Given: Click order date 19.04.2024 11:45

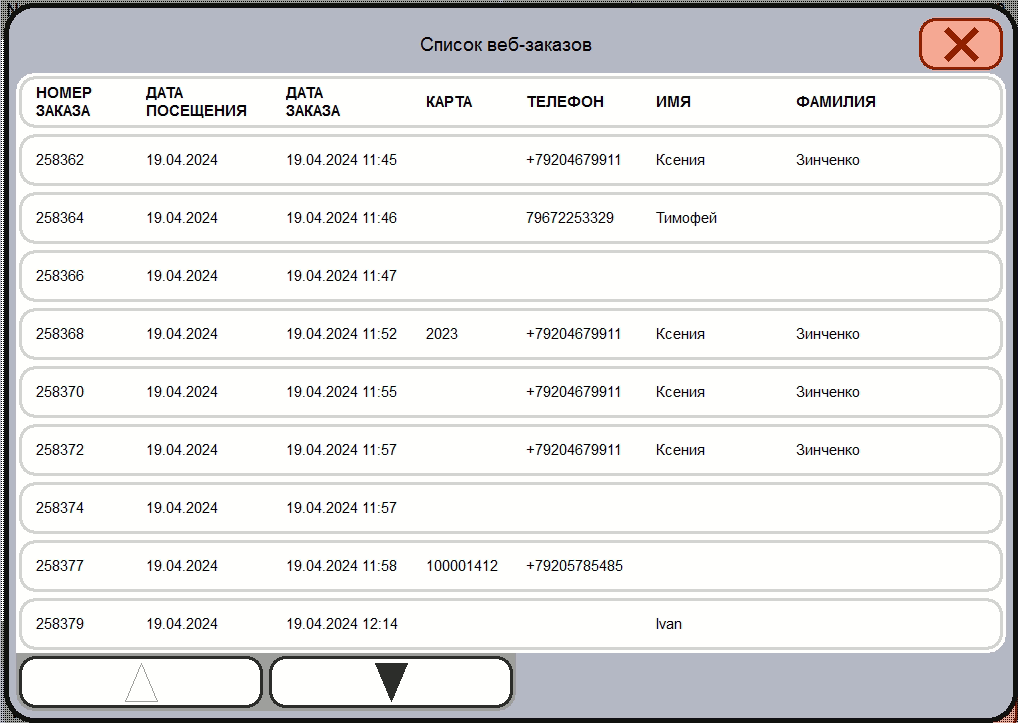Looking at the screenshot, I should [x=341, y=160].
